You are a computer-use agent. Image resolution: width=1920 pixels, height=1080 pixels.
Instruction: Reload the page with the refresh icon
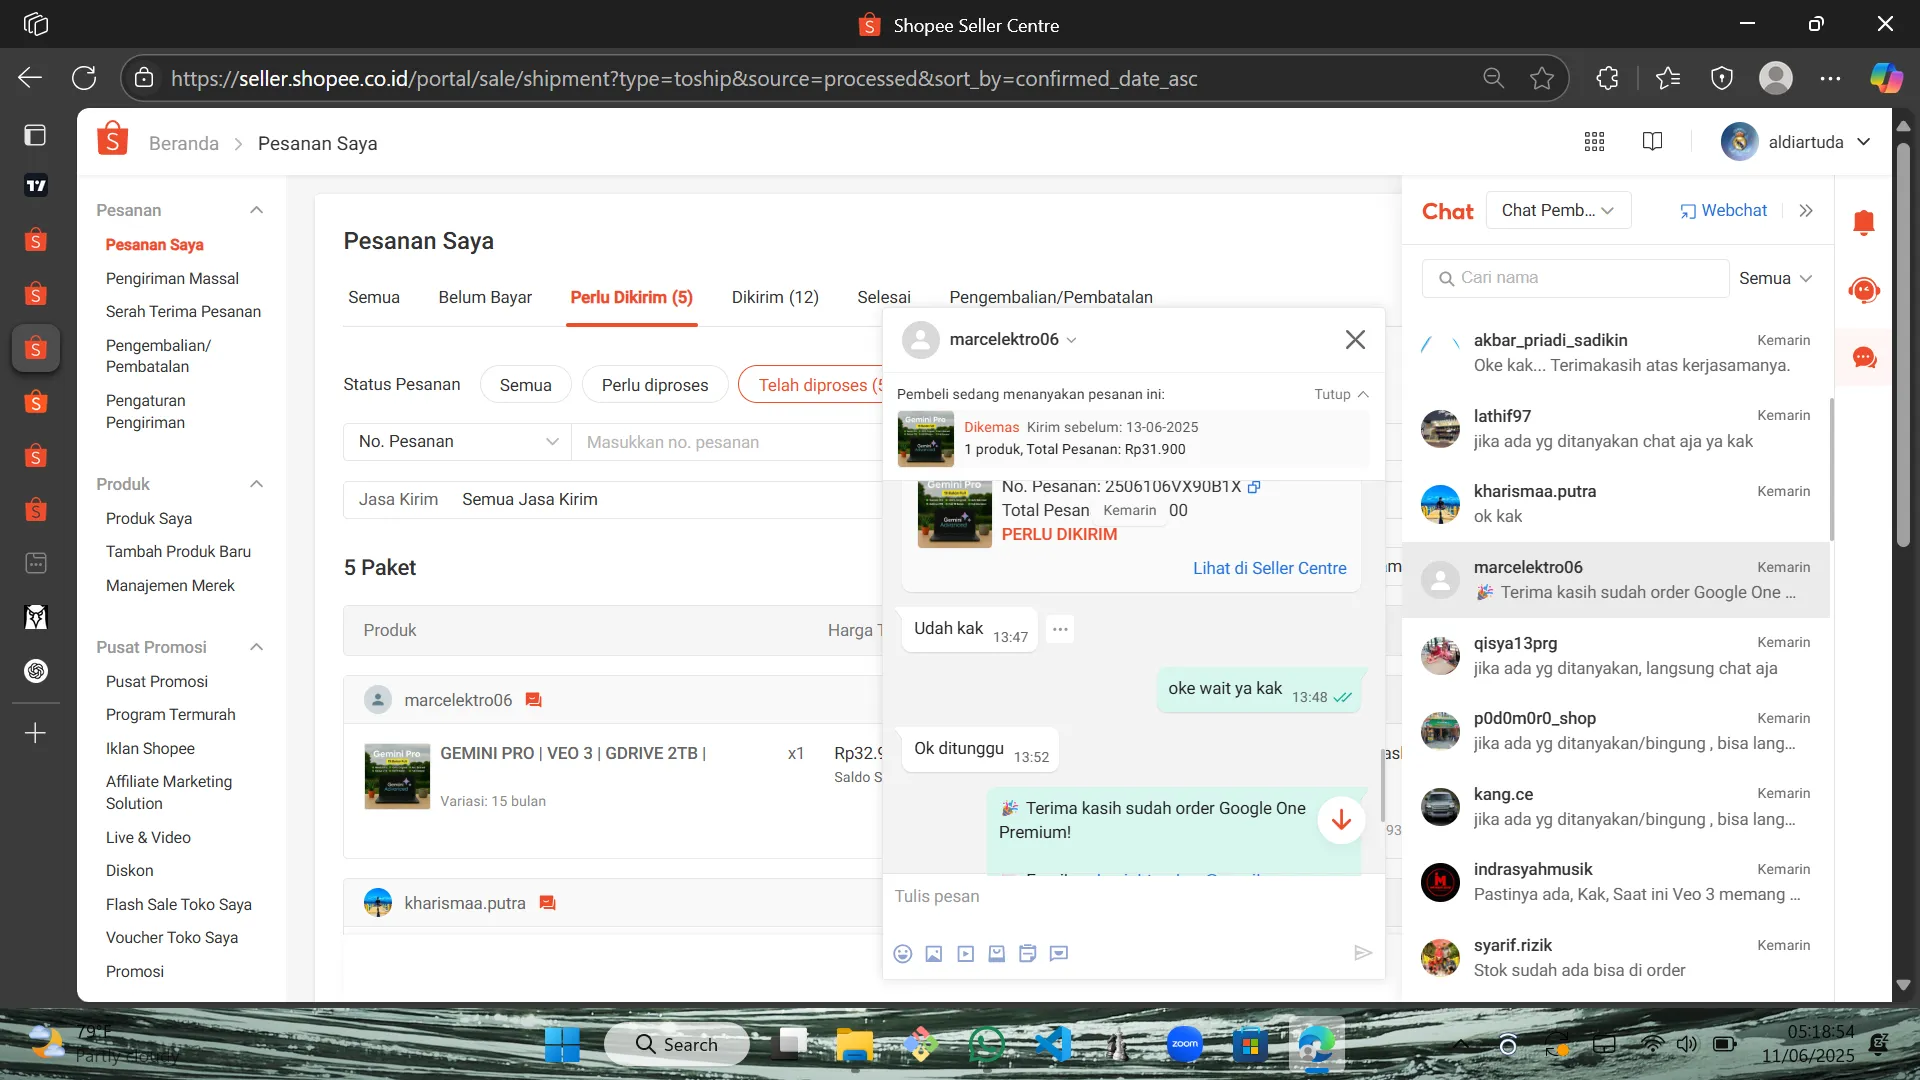click(84, 78)
